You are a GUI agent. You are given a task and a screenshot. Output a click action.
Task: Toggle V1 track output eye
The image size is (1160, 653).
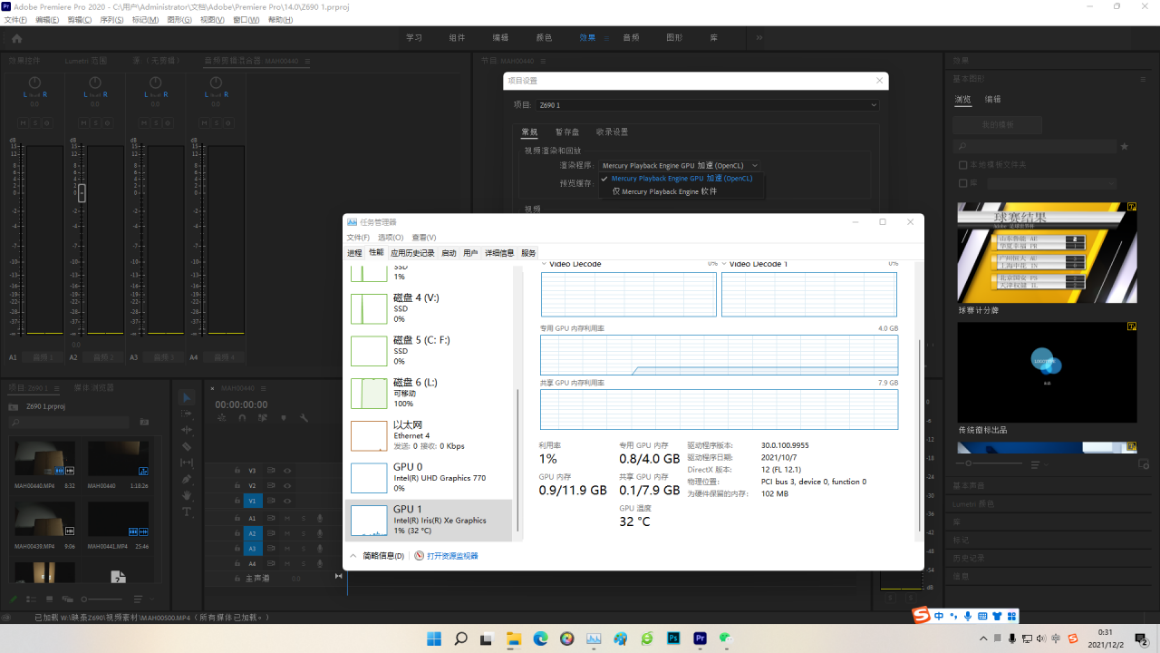coord(288,501)
